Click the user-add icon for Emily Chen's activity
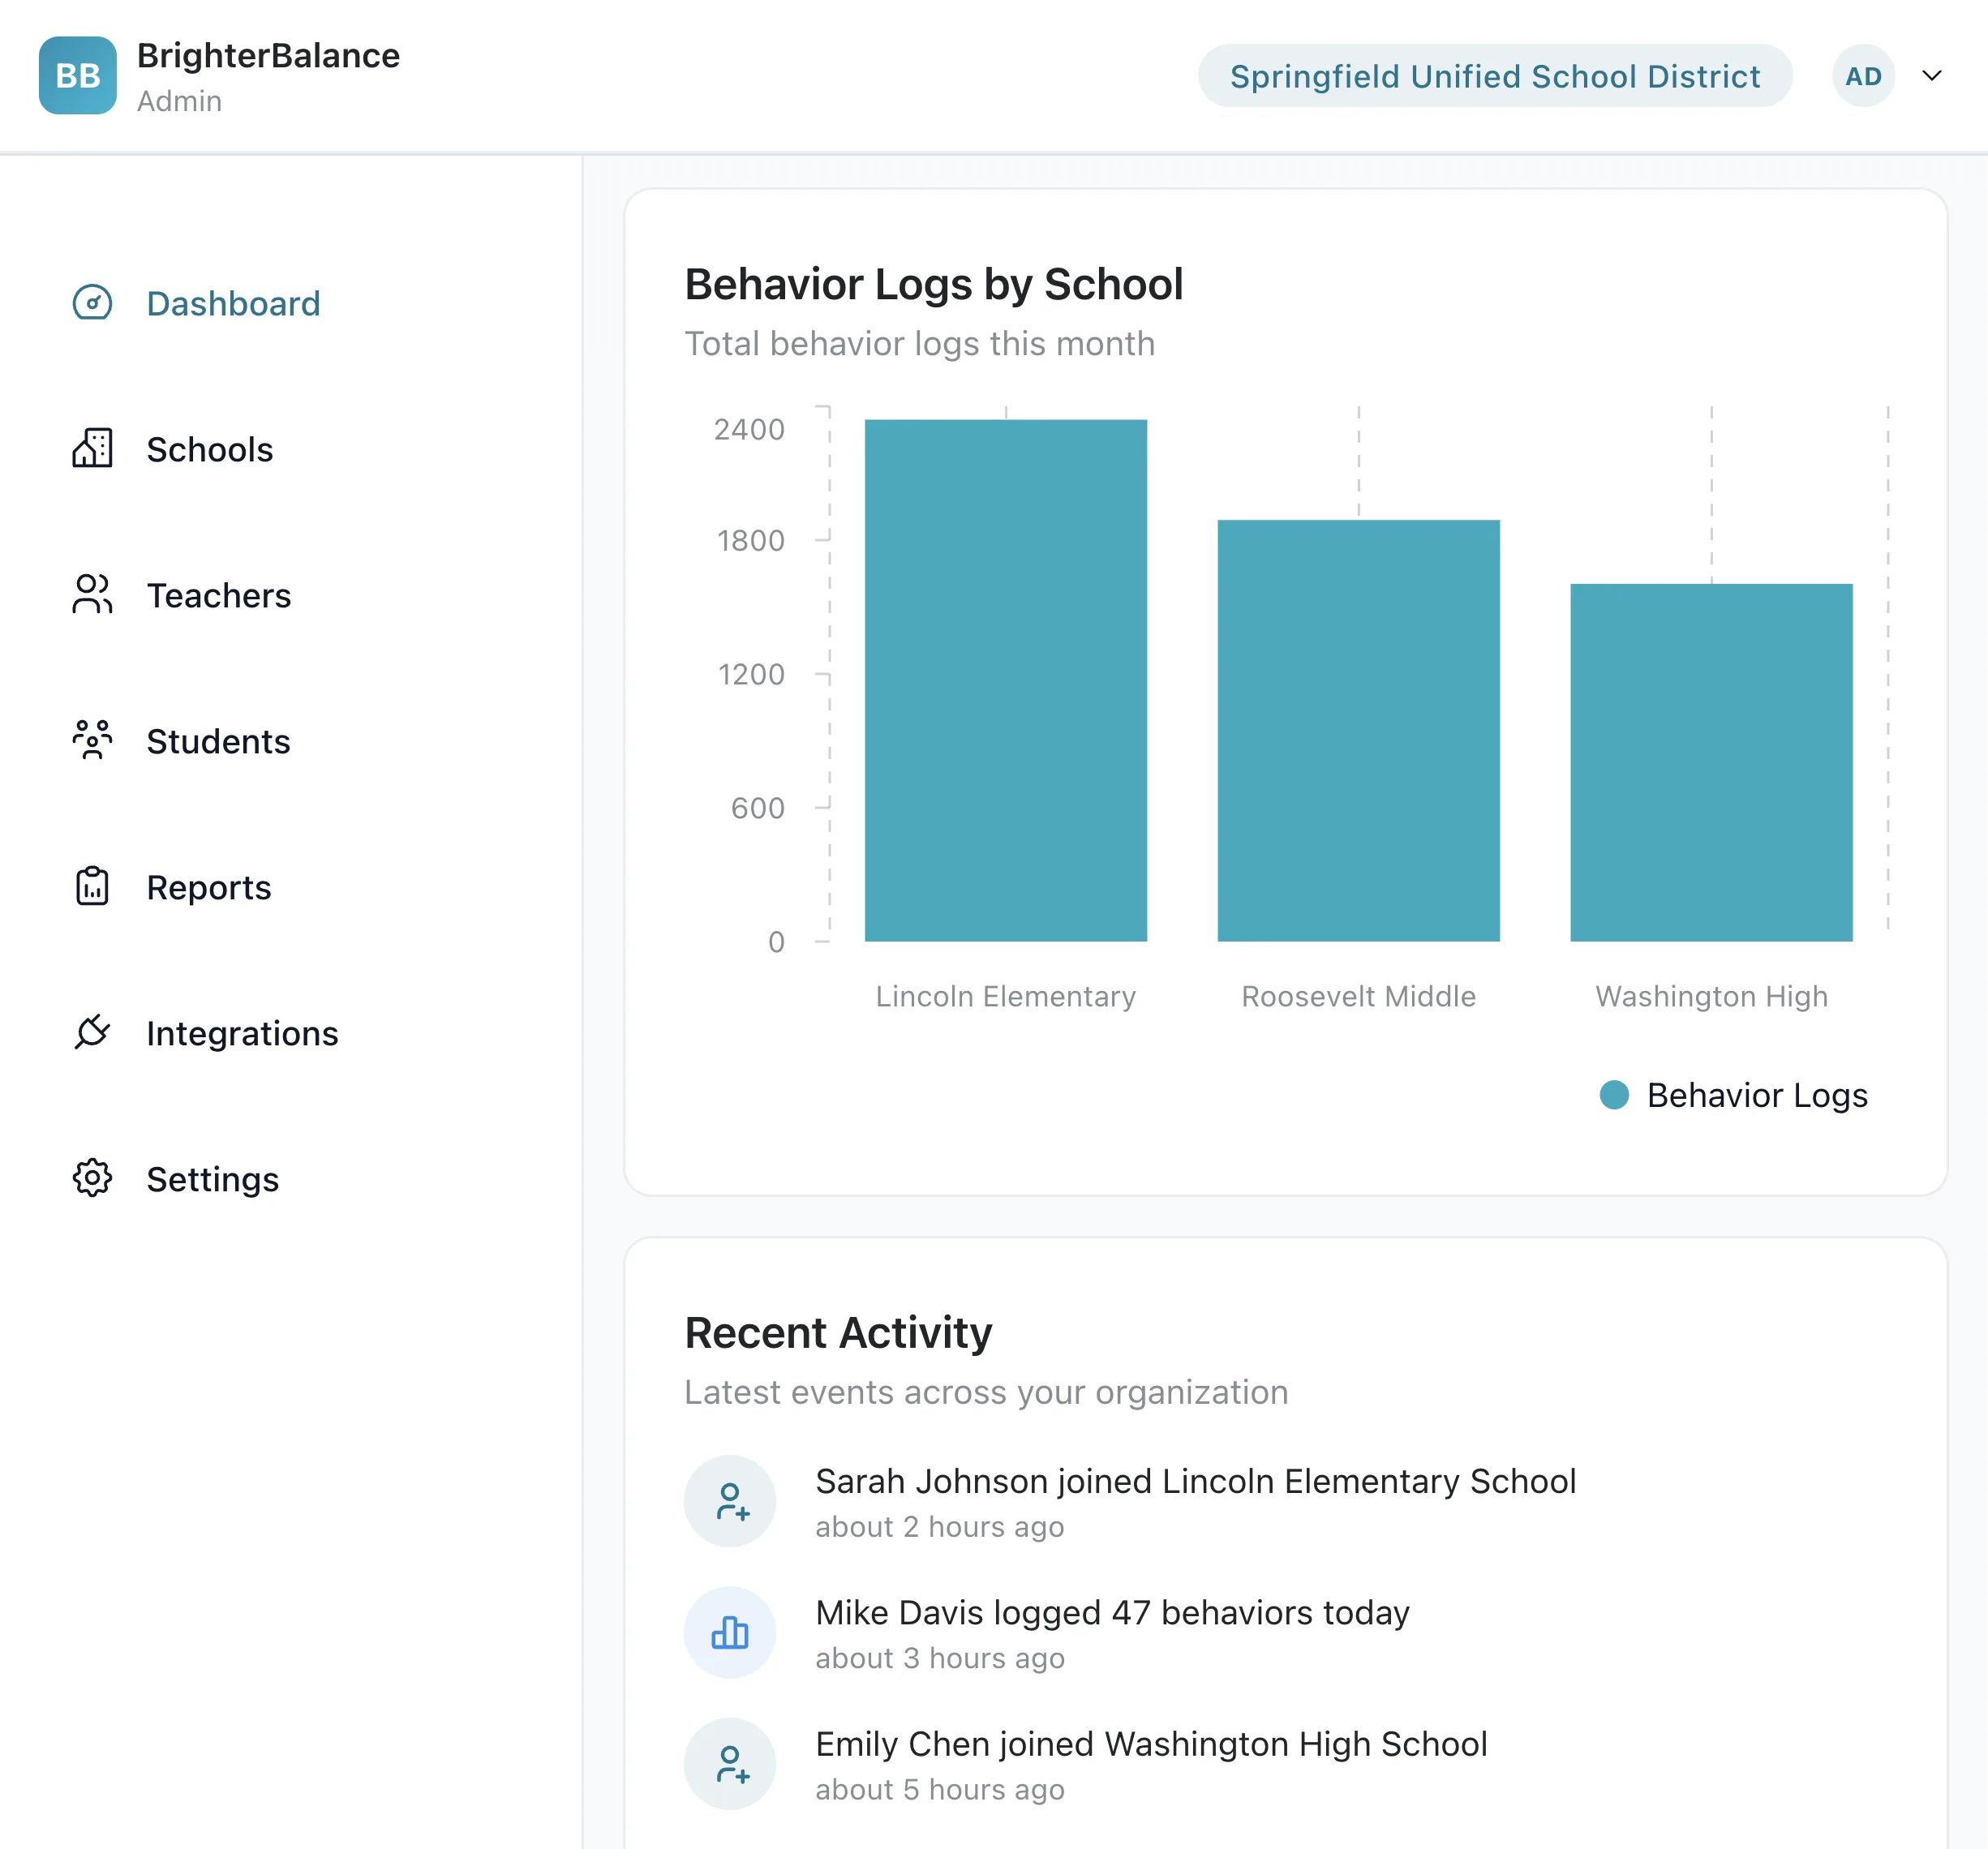1988x1849 pixels. click(730, 1764)
